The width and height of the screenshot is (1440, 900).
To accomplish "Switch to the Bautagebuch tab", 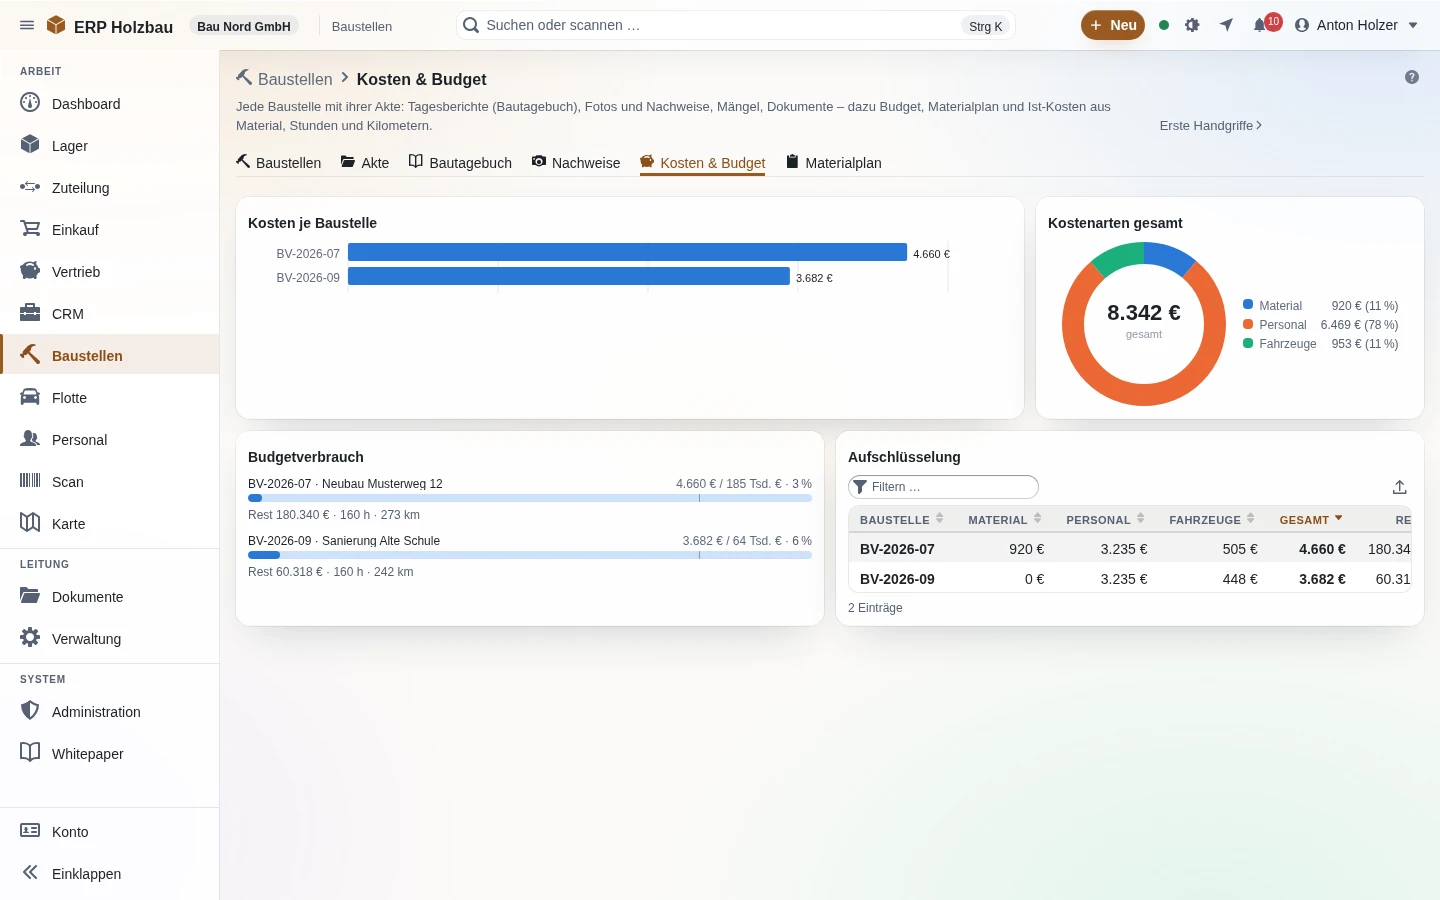I will (x=460, y=163).
